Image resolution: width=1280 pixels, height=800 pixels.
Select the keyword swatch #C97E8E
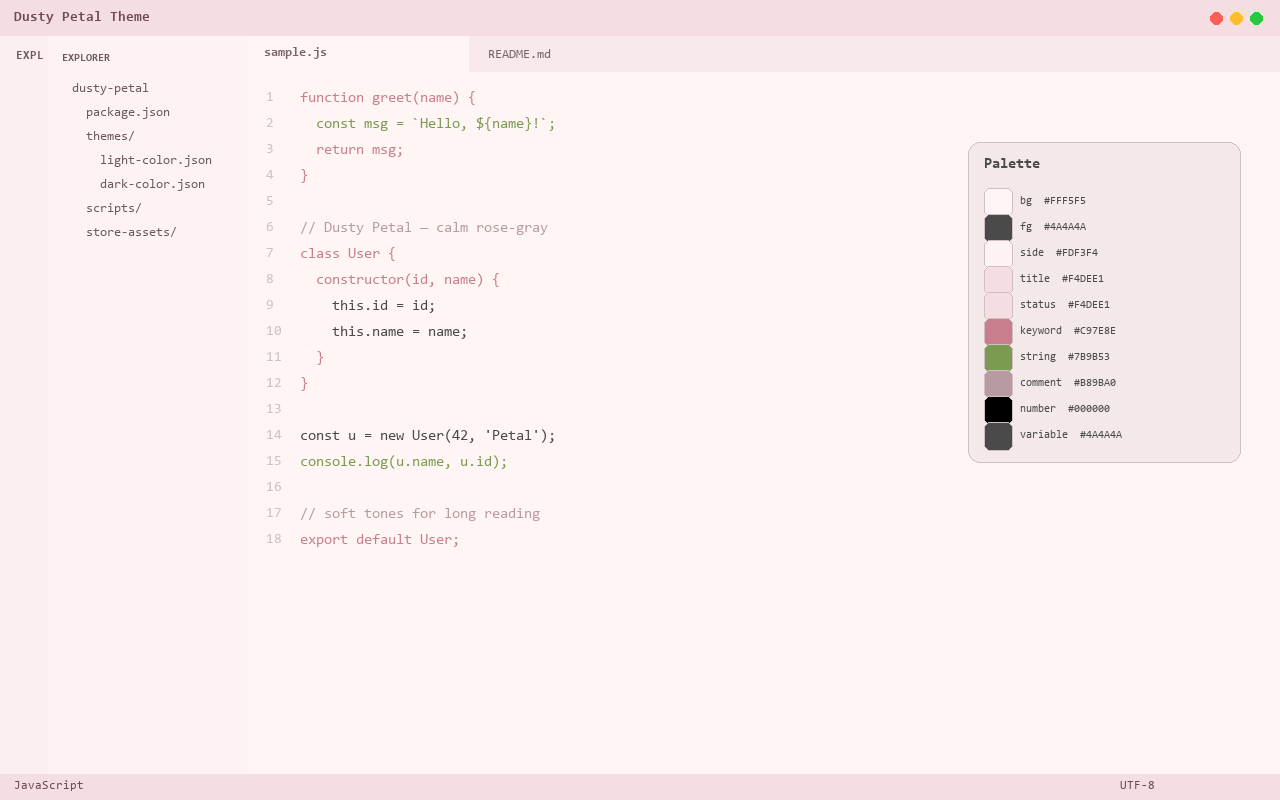pyautogui.click(x=998, y=332)
